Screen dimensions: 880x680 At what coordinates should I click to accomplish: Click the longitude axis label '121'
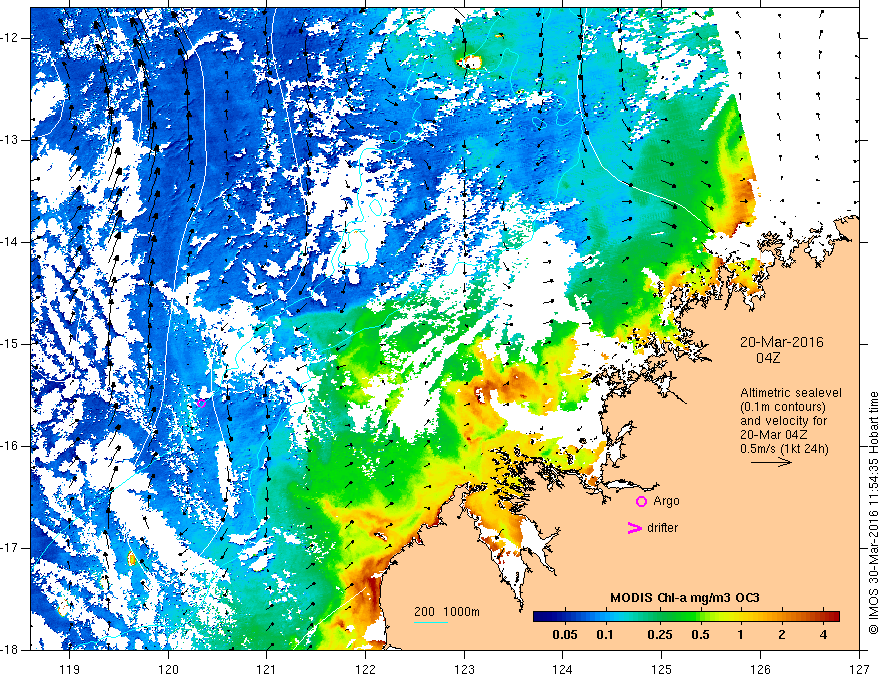(x=267, y=669)
